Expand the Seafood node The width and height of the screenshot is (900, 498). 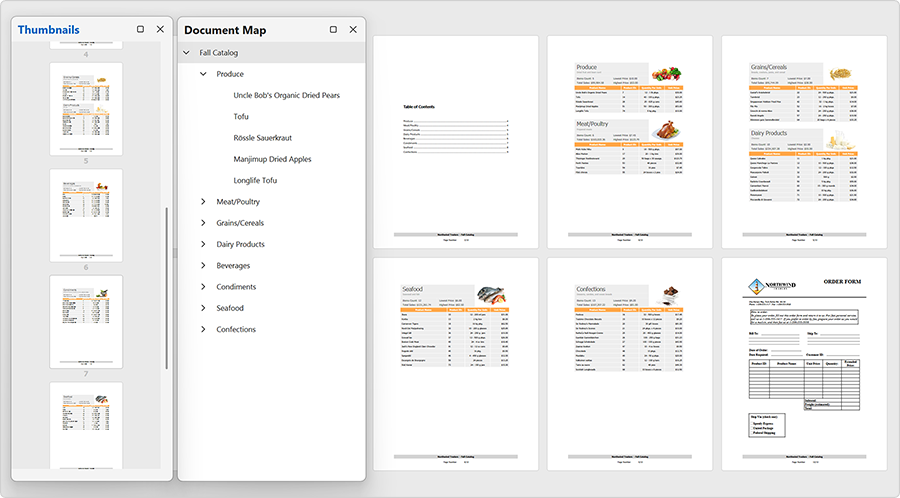pyautogui.click(x=203, y=308)
